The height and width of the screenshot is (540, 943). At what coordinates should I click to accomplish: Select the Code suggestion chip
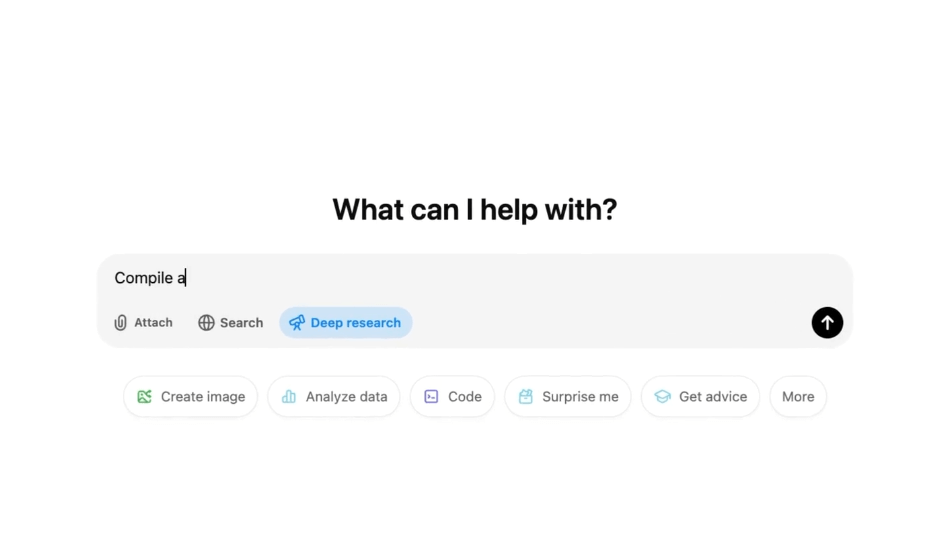click(452, 396)
